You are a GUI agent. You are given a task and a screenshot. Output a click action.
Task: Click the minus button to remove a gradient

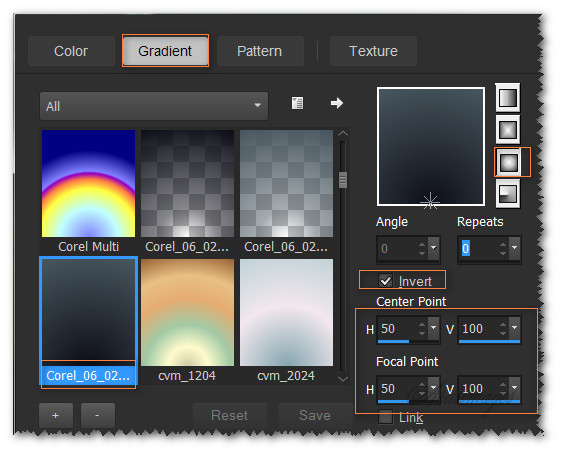click(x=98, y=415)
